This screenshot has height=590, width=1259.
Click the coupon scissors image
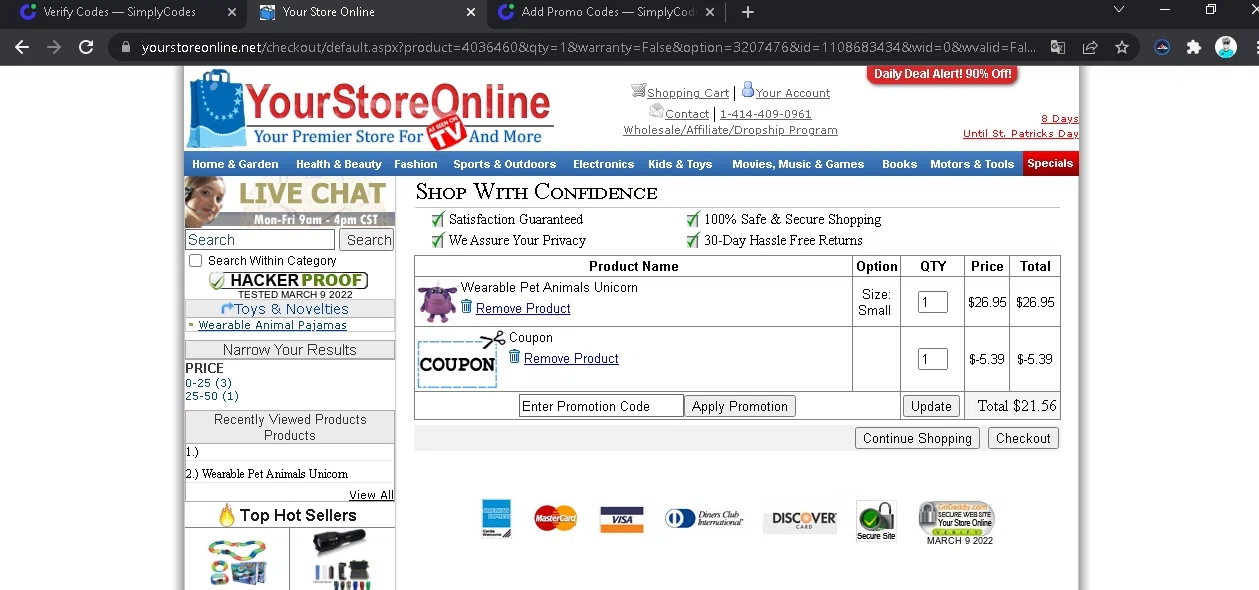pos(458,359)
